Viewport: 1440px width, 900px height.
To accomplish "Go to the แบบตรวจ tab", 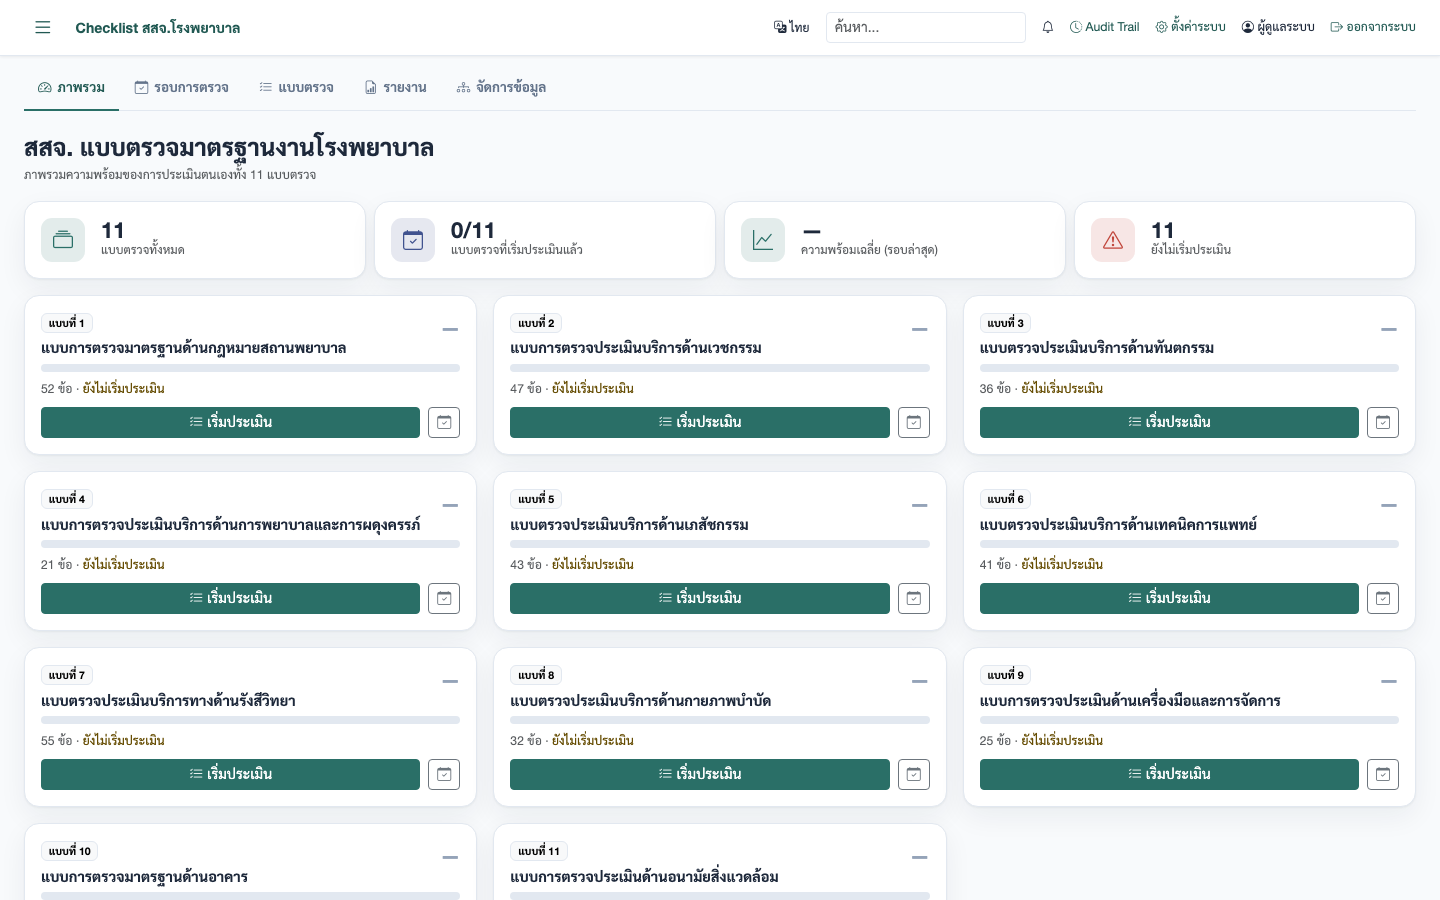I will (x=296, y=88).
